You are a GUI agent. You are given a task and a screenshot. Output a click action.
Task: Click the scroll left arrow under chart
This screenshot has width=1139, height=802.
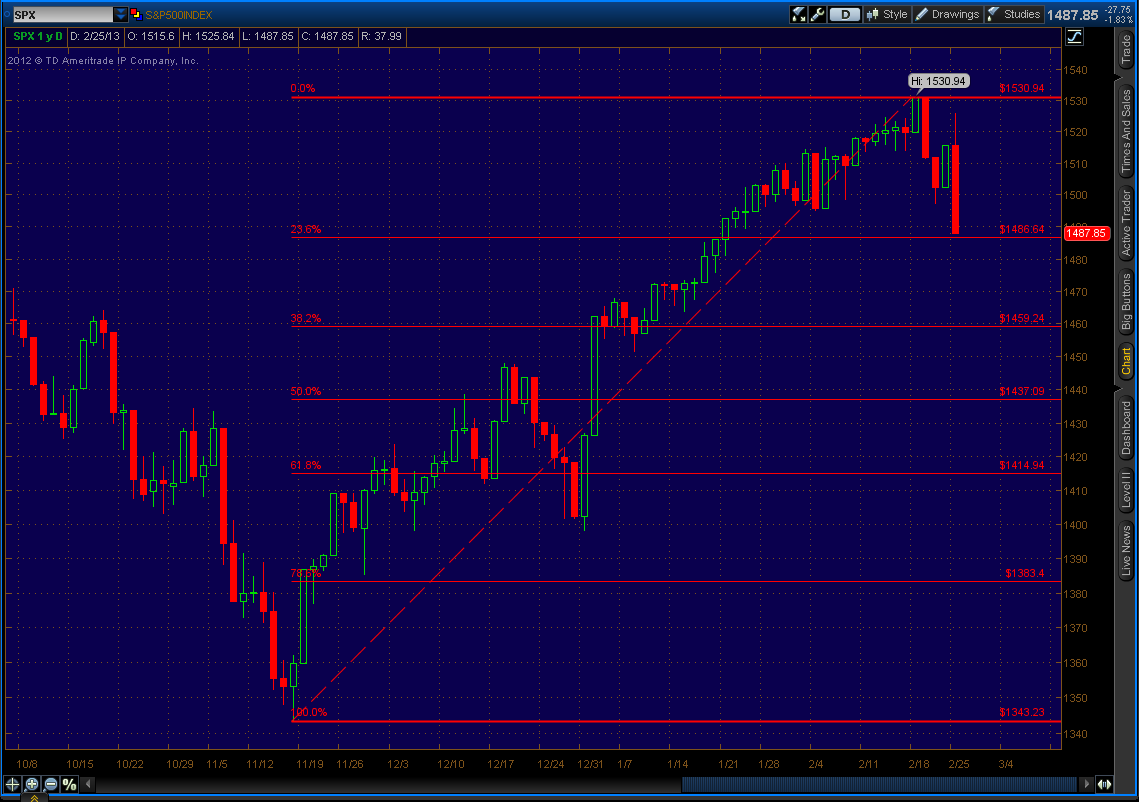89,784
